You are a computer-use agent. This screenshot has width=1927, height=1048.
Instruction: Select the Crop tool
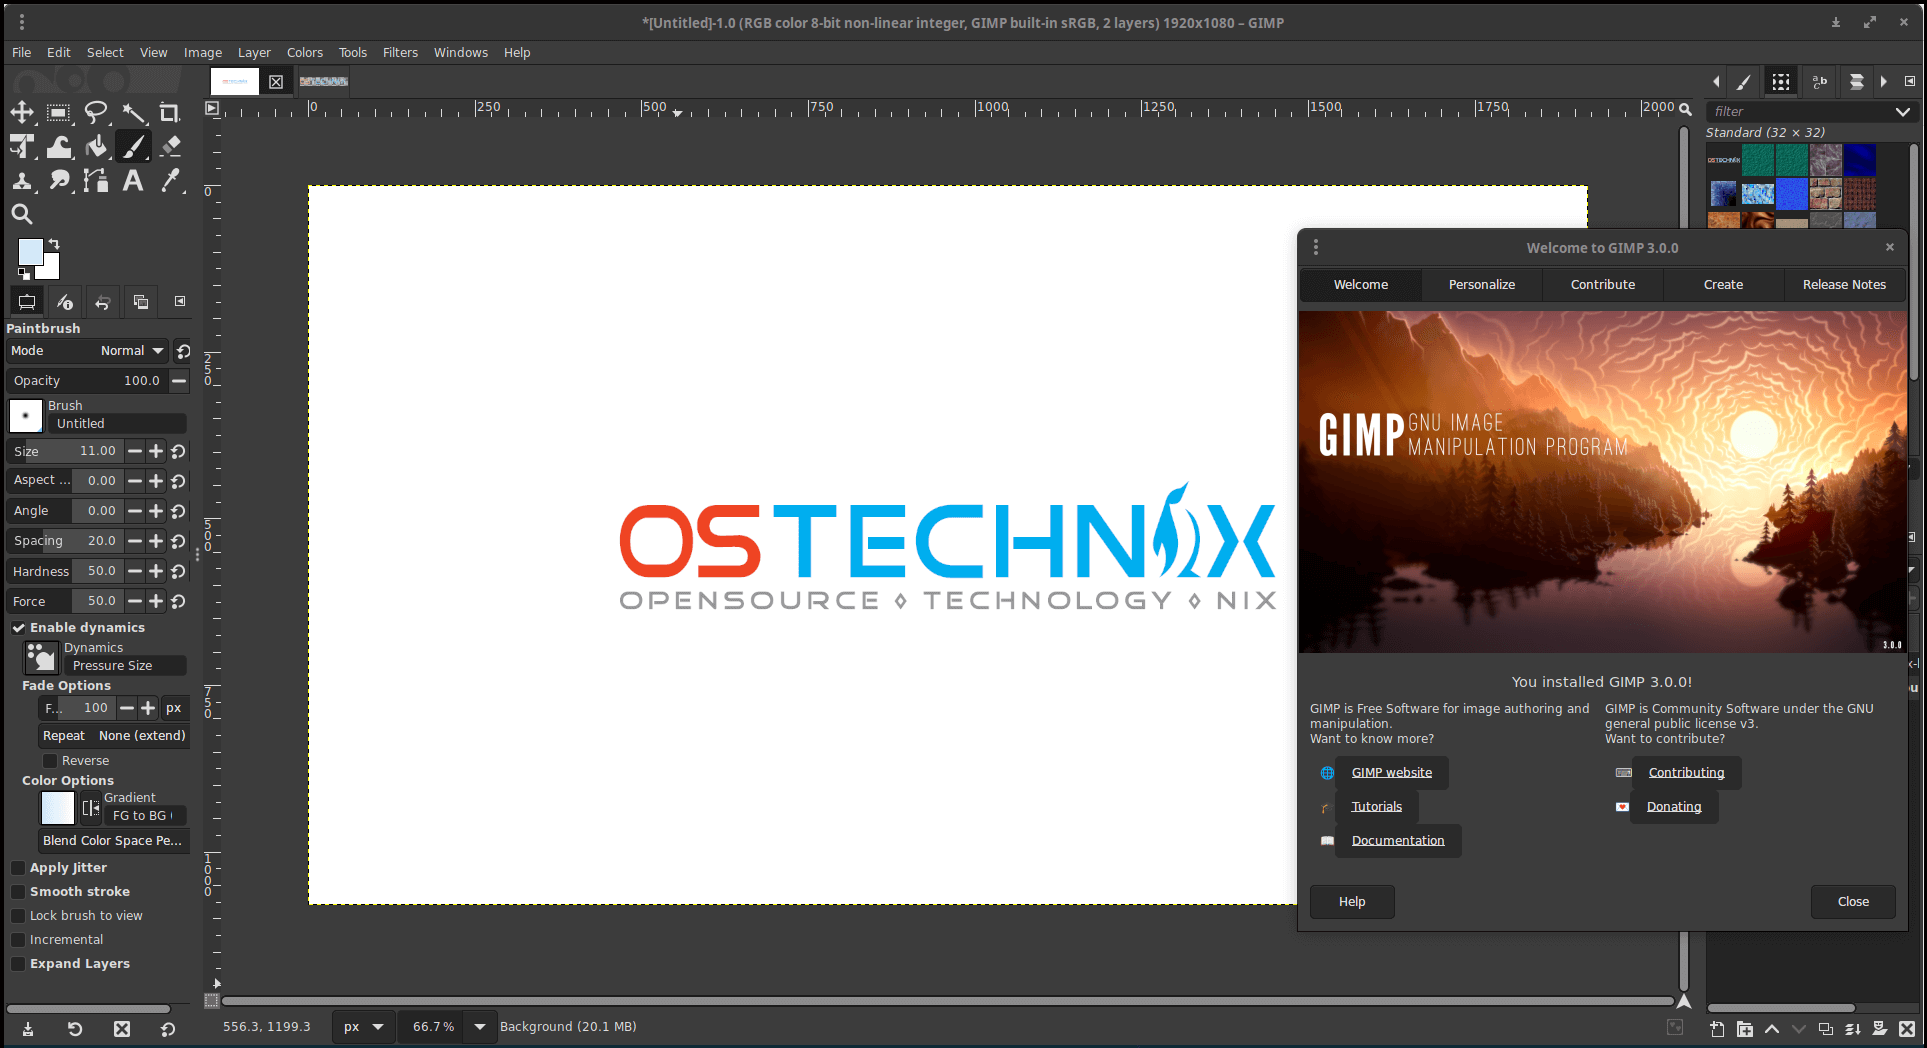click(x=170, y=113)
